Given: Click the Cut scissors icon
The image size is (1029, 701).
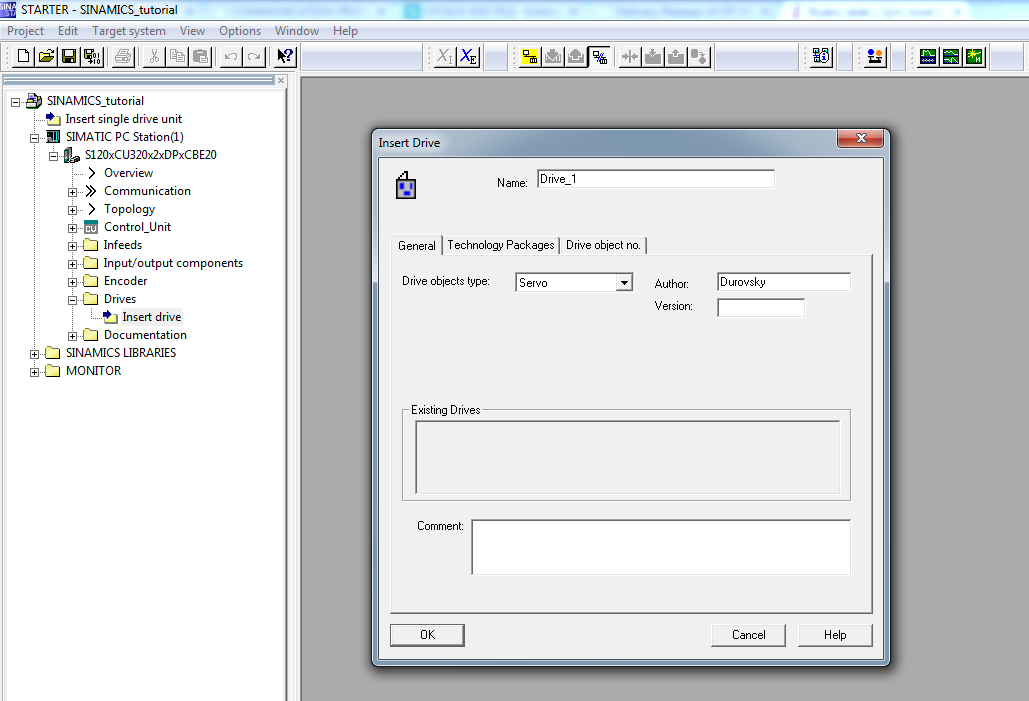Looking at the screenshot, I should (154, 56).
